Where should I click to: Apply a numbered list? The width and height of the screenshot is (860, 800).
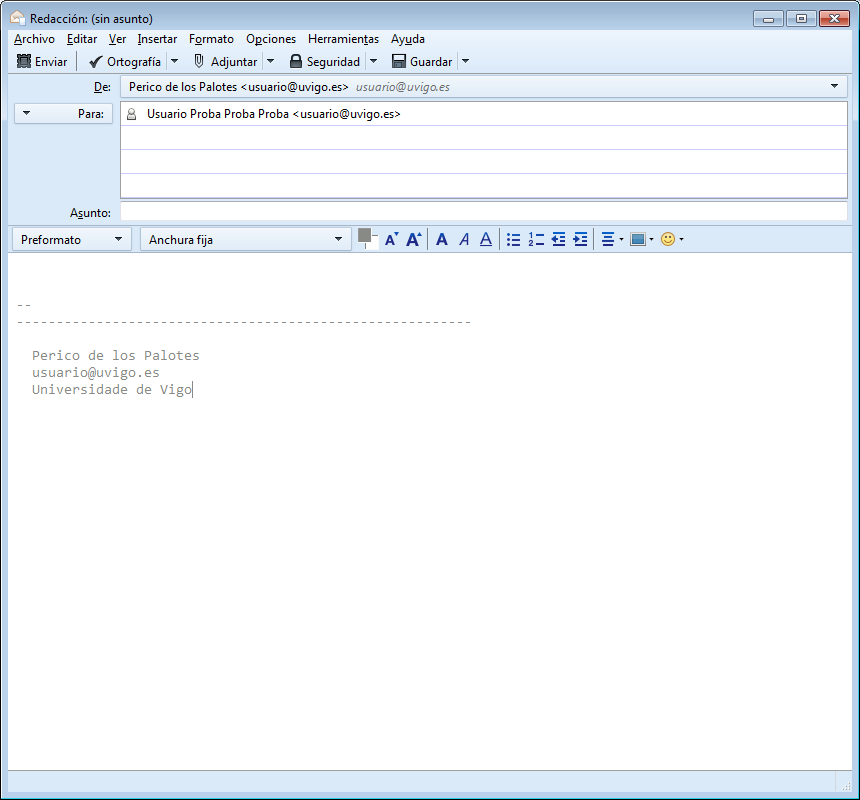(x=536, y=240)
